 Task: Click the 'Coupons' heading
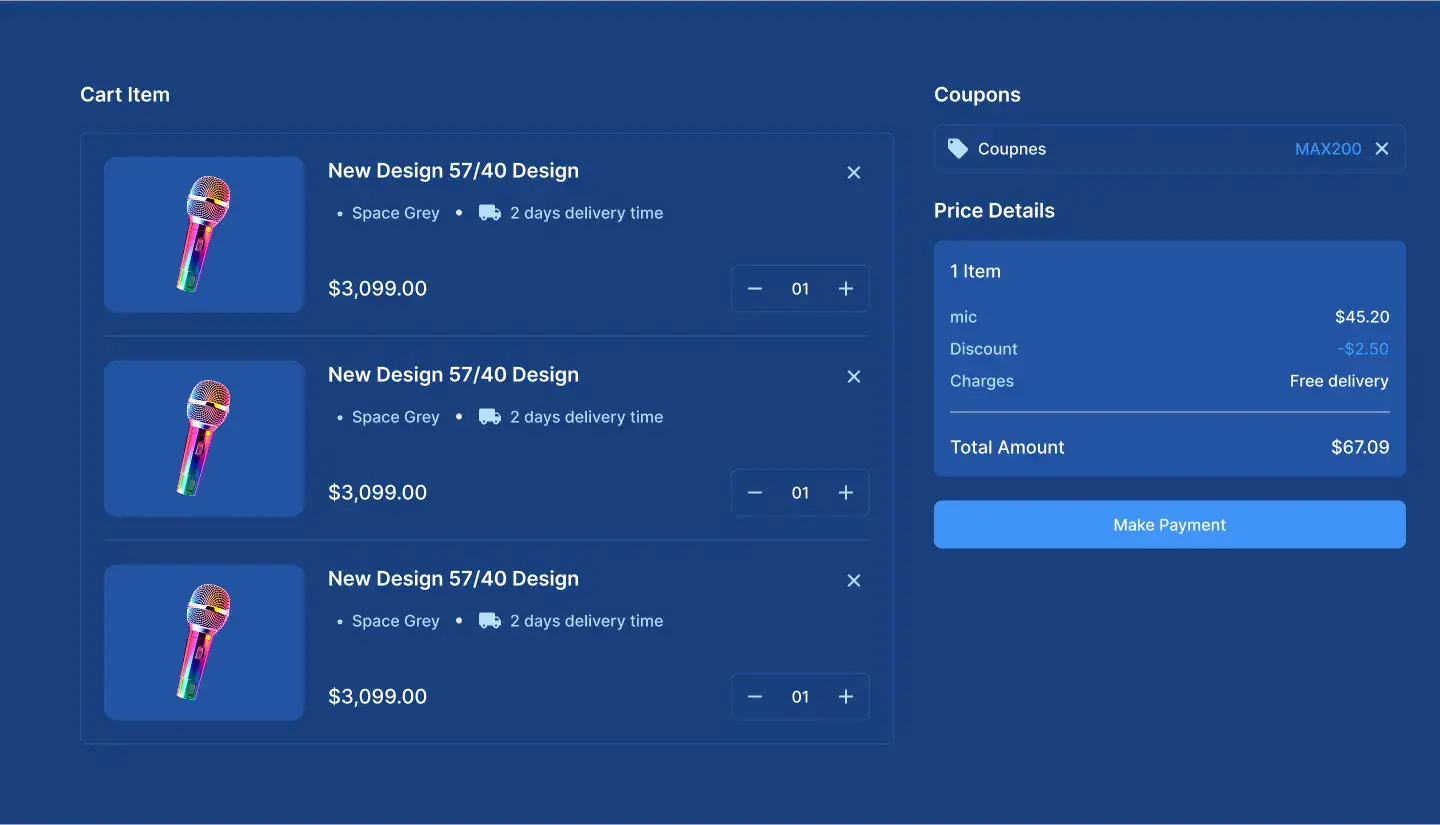[977, 95]
